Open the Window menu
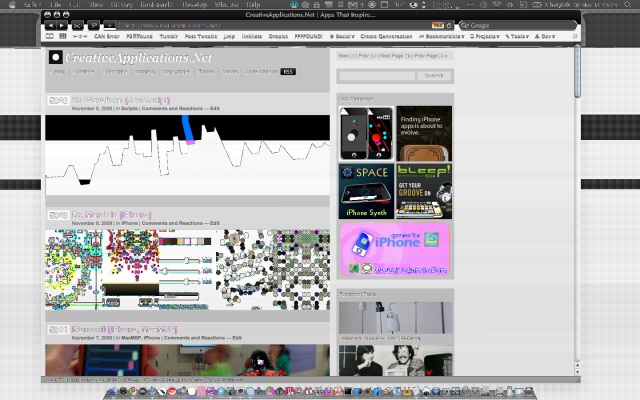 227,4
